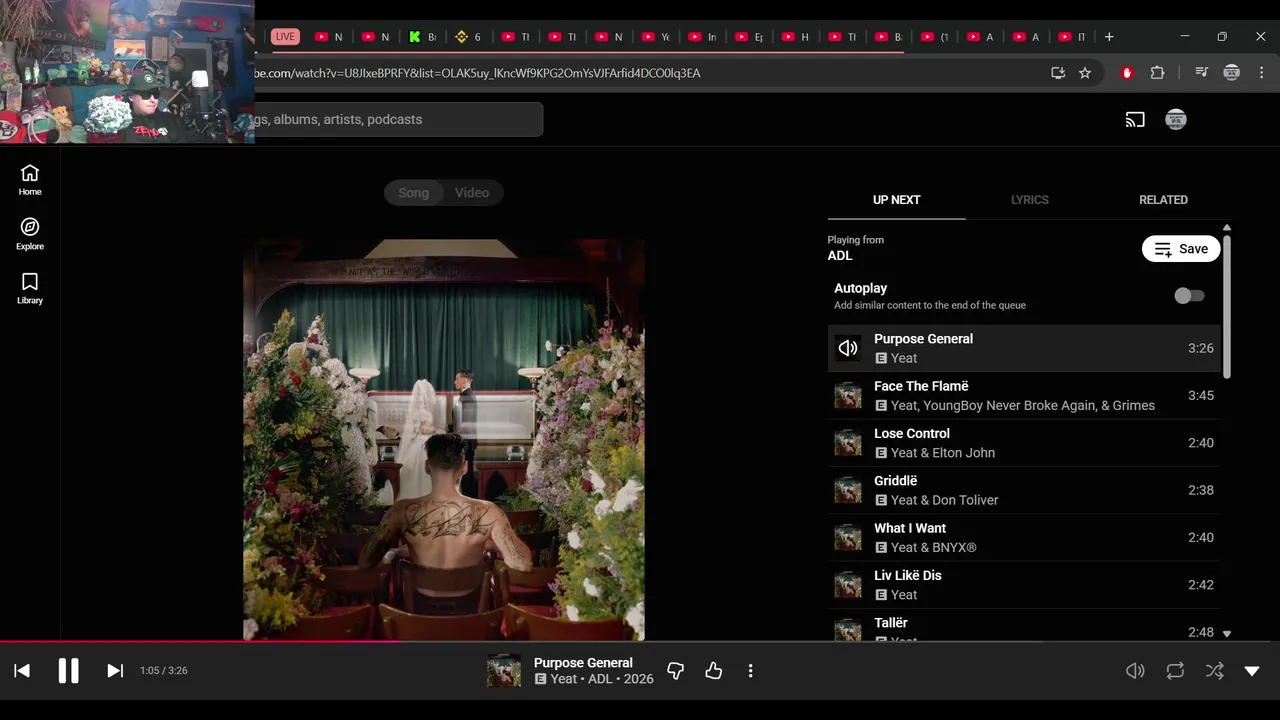This screenshot has width=1280, height=720.
Task: Play Lose Control from queue
Action: click(1024, 443)
